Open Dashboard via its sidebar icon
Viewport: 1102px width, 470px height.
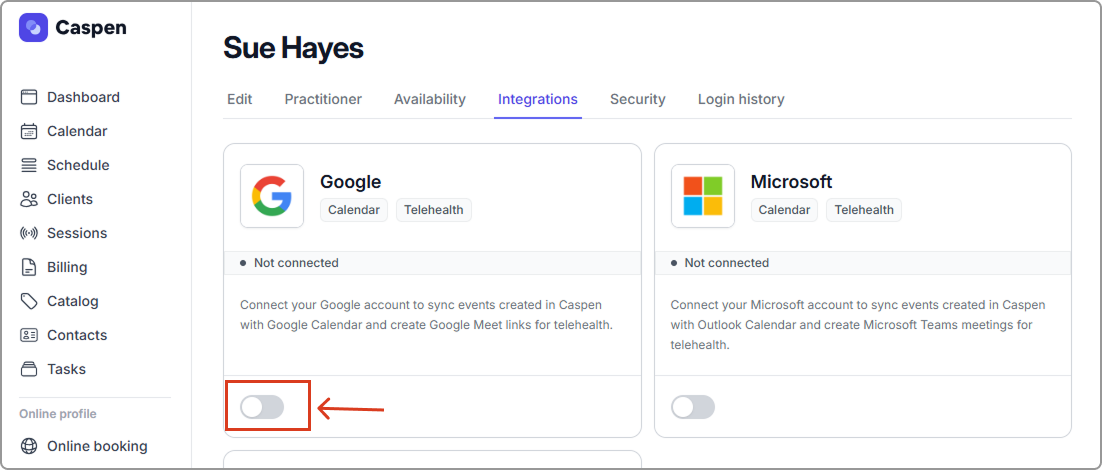pos(29,97)
